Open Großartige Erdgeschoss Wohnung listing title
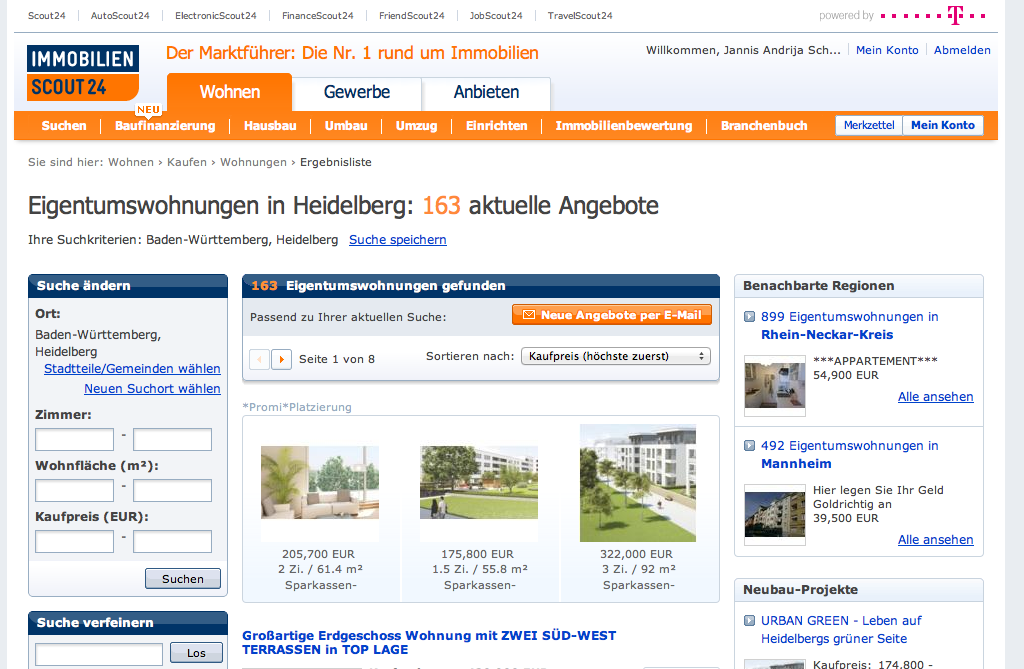 point(429,642)
